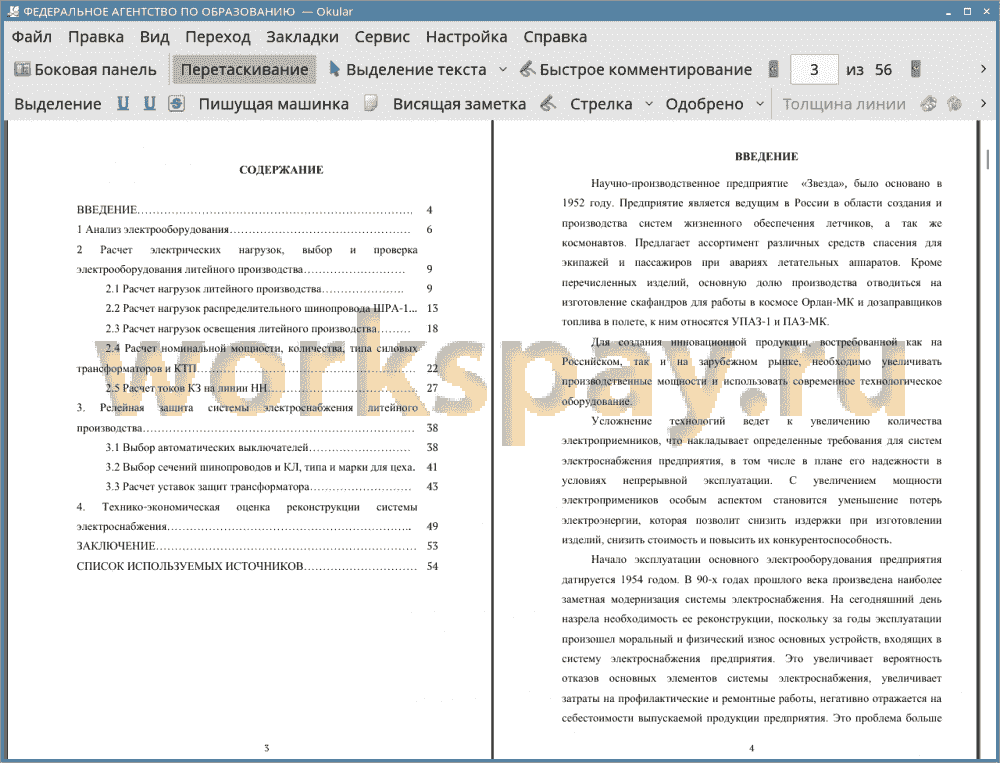Open the Справка menu
The height and width of the screenshot is (763, 1000).
point(555,37)
